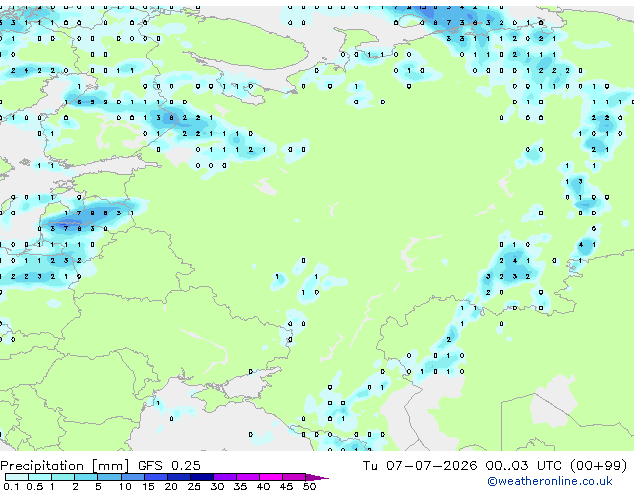
Task: Click the 0.1–0.5 mm legend color swatch
Action: tap(17, 477)
